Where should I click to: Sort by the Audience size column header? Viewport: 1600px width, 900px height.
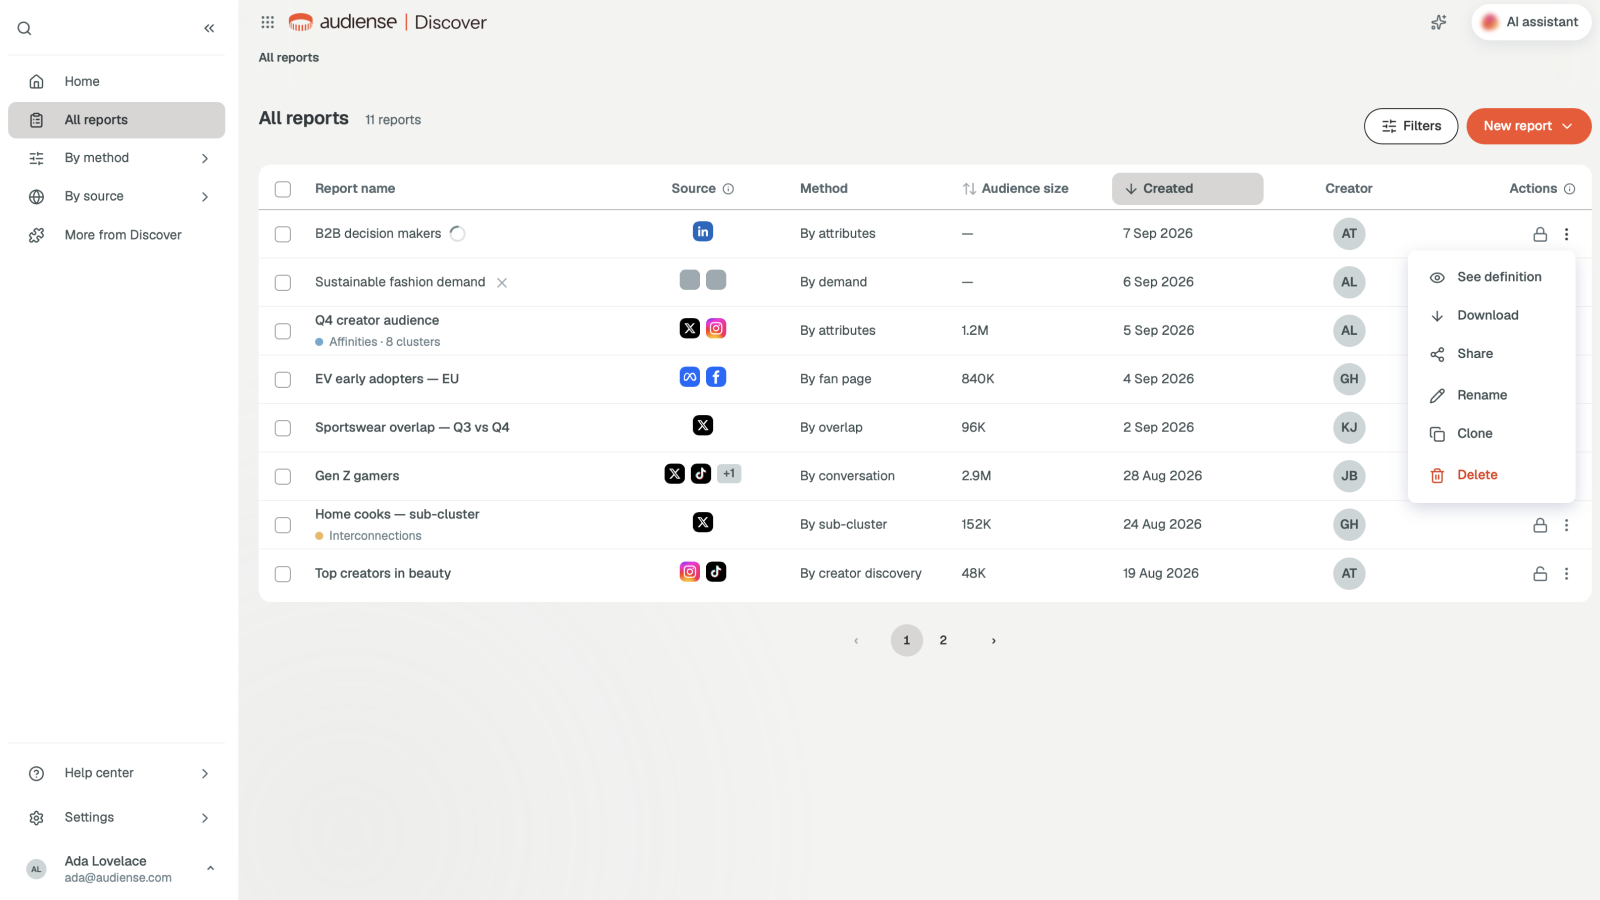tap(1015, 189)
